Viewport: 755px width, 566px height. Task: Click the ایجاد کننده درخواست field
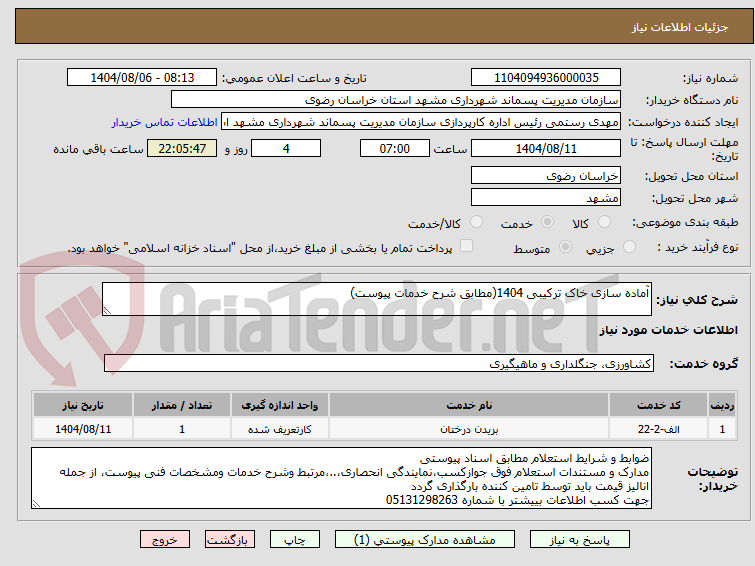pyautogui.click(x=421, y=122)
